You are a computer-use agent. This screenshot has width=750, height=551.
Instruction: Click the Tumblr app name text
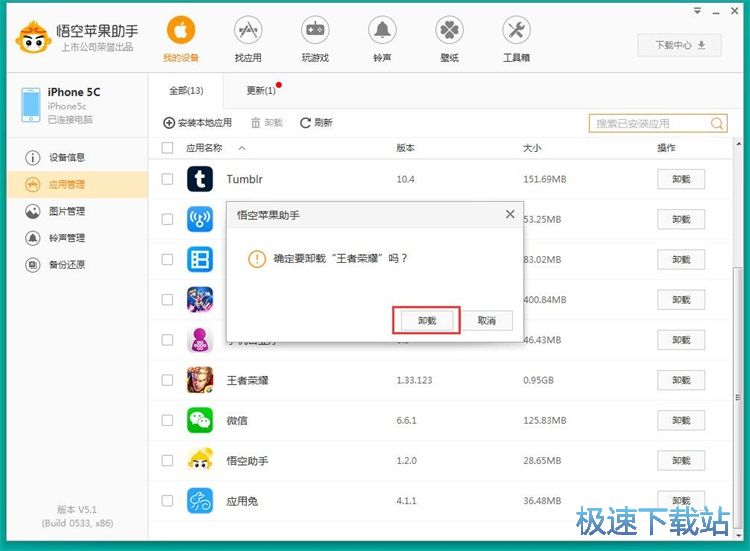(244, 179)
